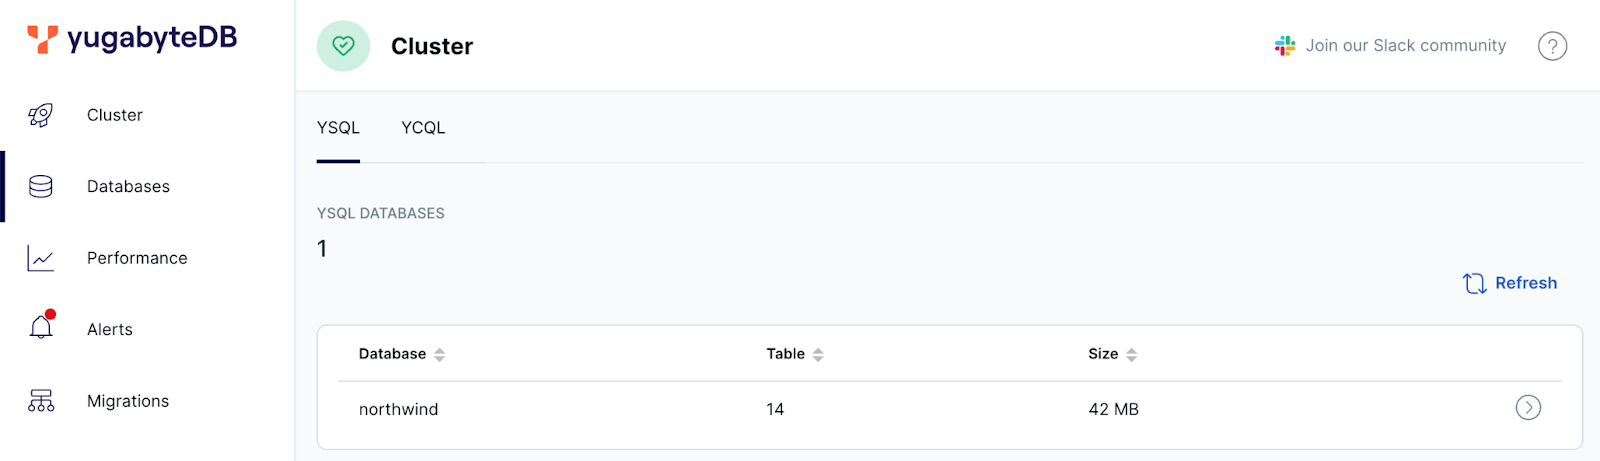Click the Performance chart icon
The height and width of the screenshot is (461, 1600).
coord(41,259)
